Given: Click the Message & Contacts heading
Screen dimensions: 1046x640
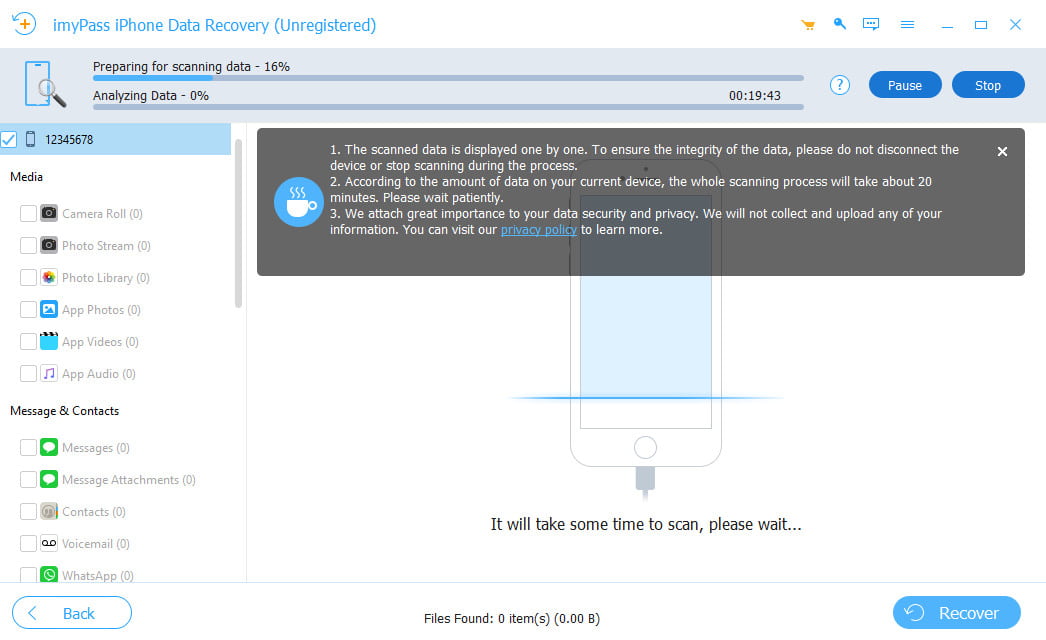Looking at the screenshot, I should coord(65,411).
